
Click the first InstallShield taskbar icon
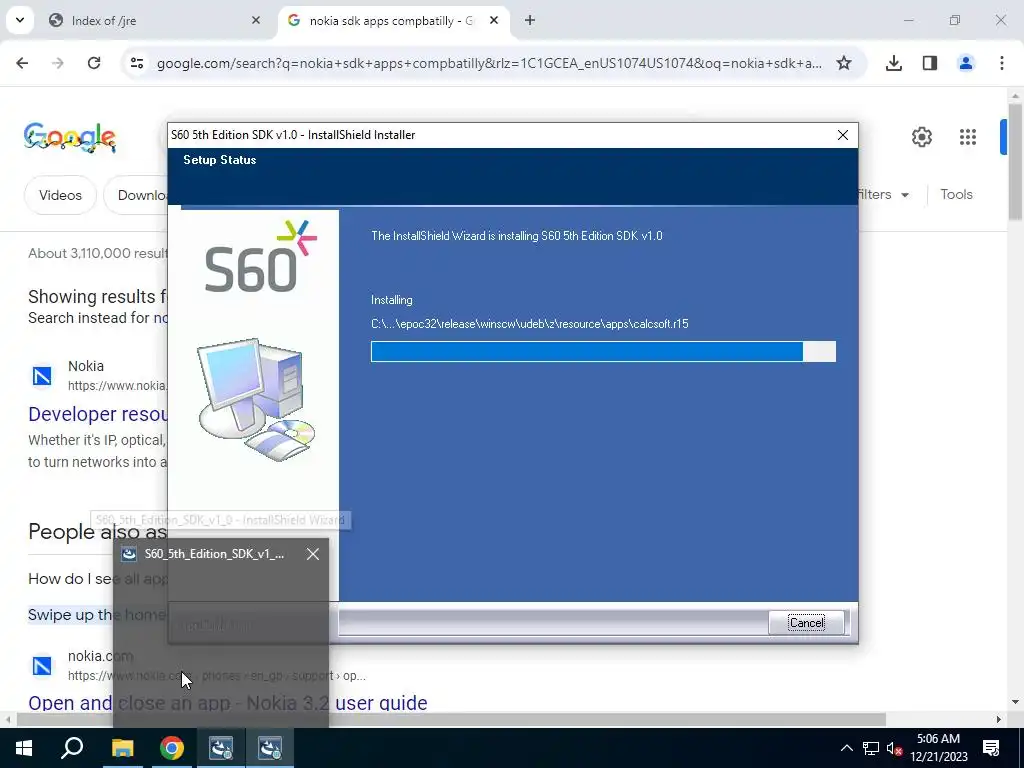point(221,748)
